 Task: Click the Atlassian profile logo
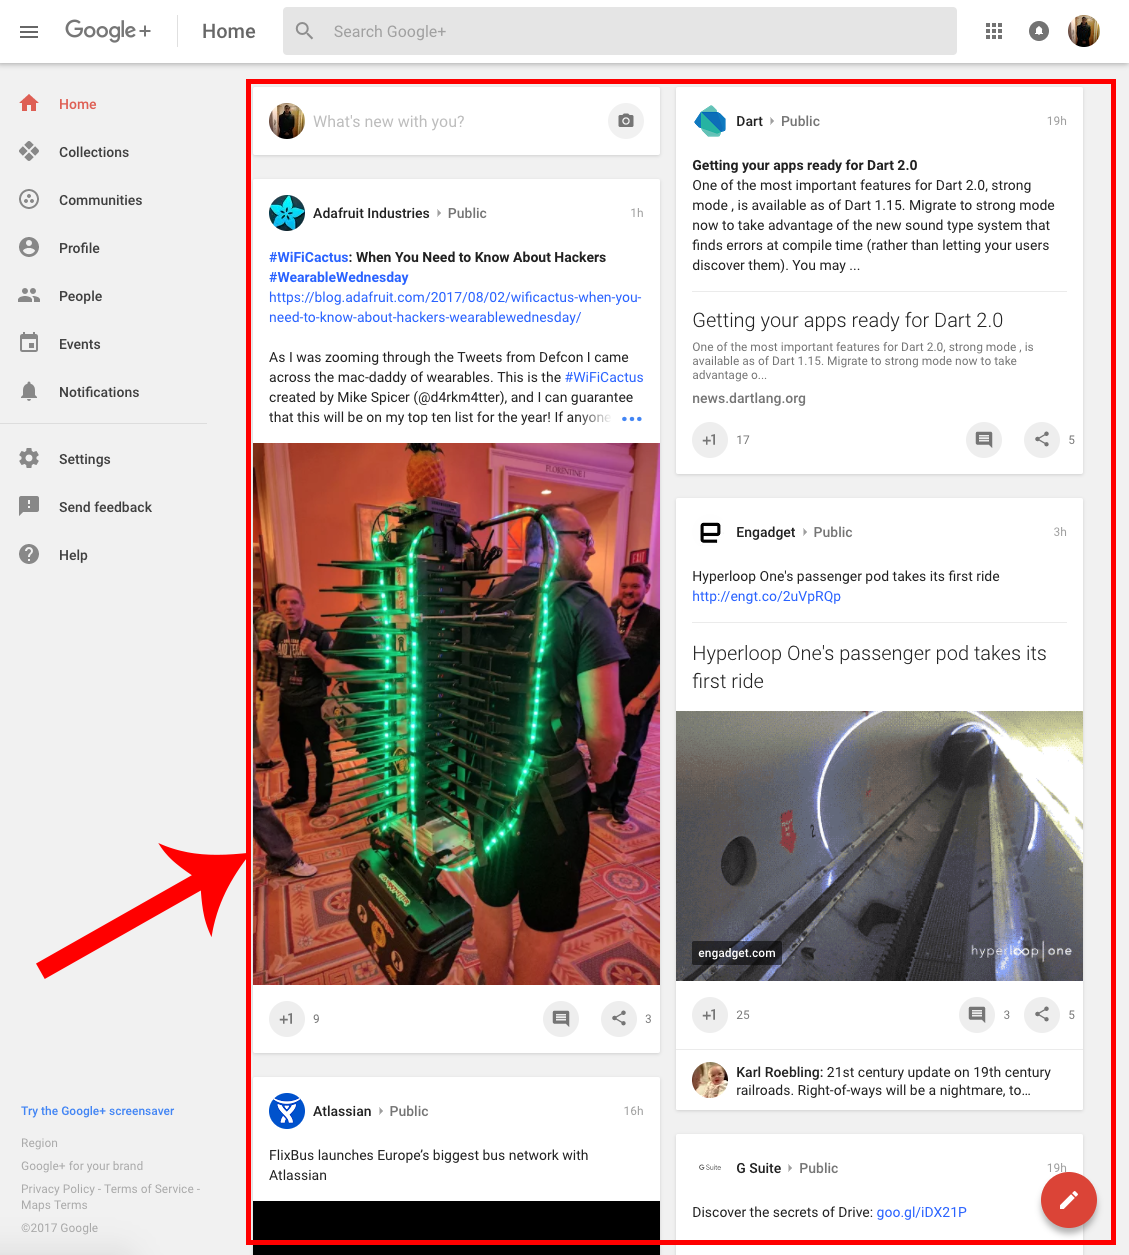coord(287,1111)
